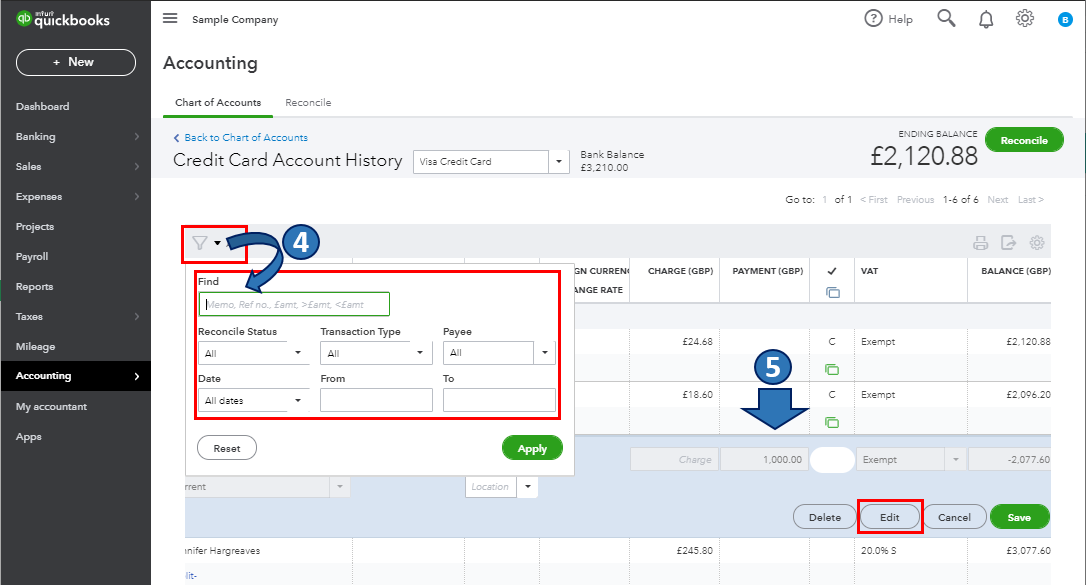Open Projects in sidebar
1086x585 pixels.
tap(35, 226)
